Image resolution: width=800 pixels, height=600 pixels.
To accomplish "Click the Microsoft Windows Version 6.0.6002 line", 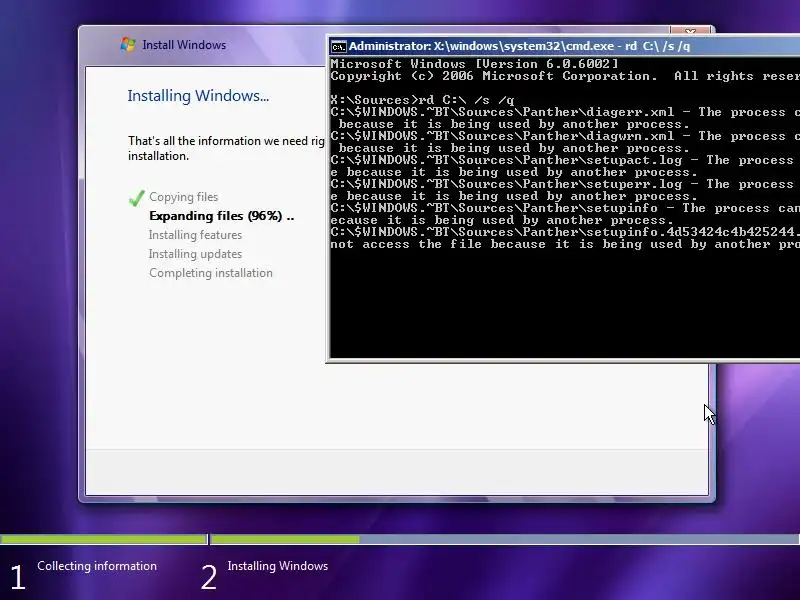I will coord(474,64).
